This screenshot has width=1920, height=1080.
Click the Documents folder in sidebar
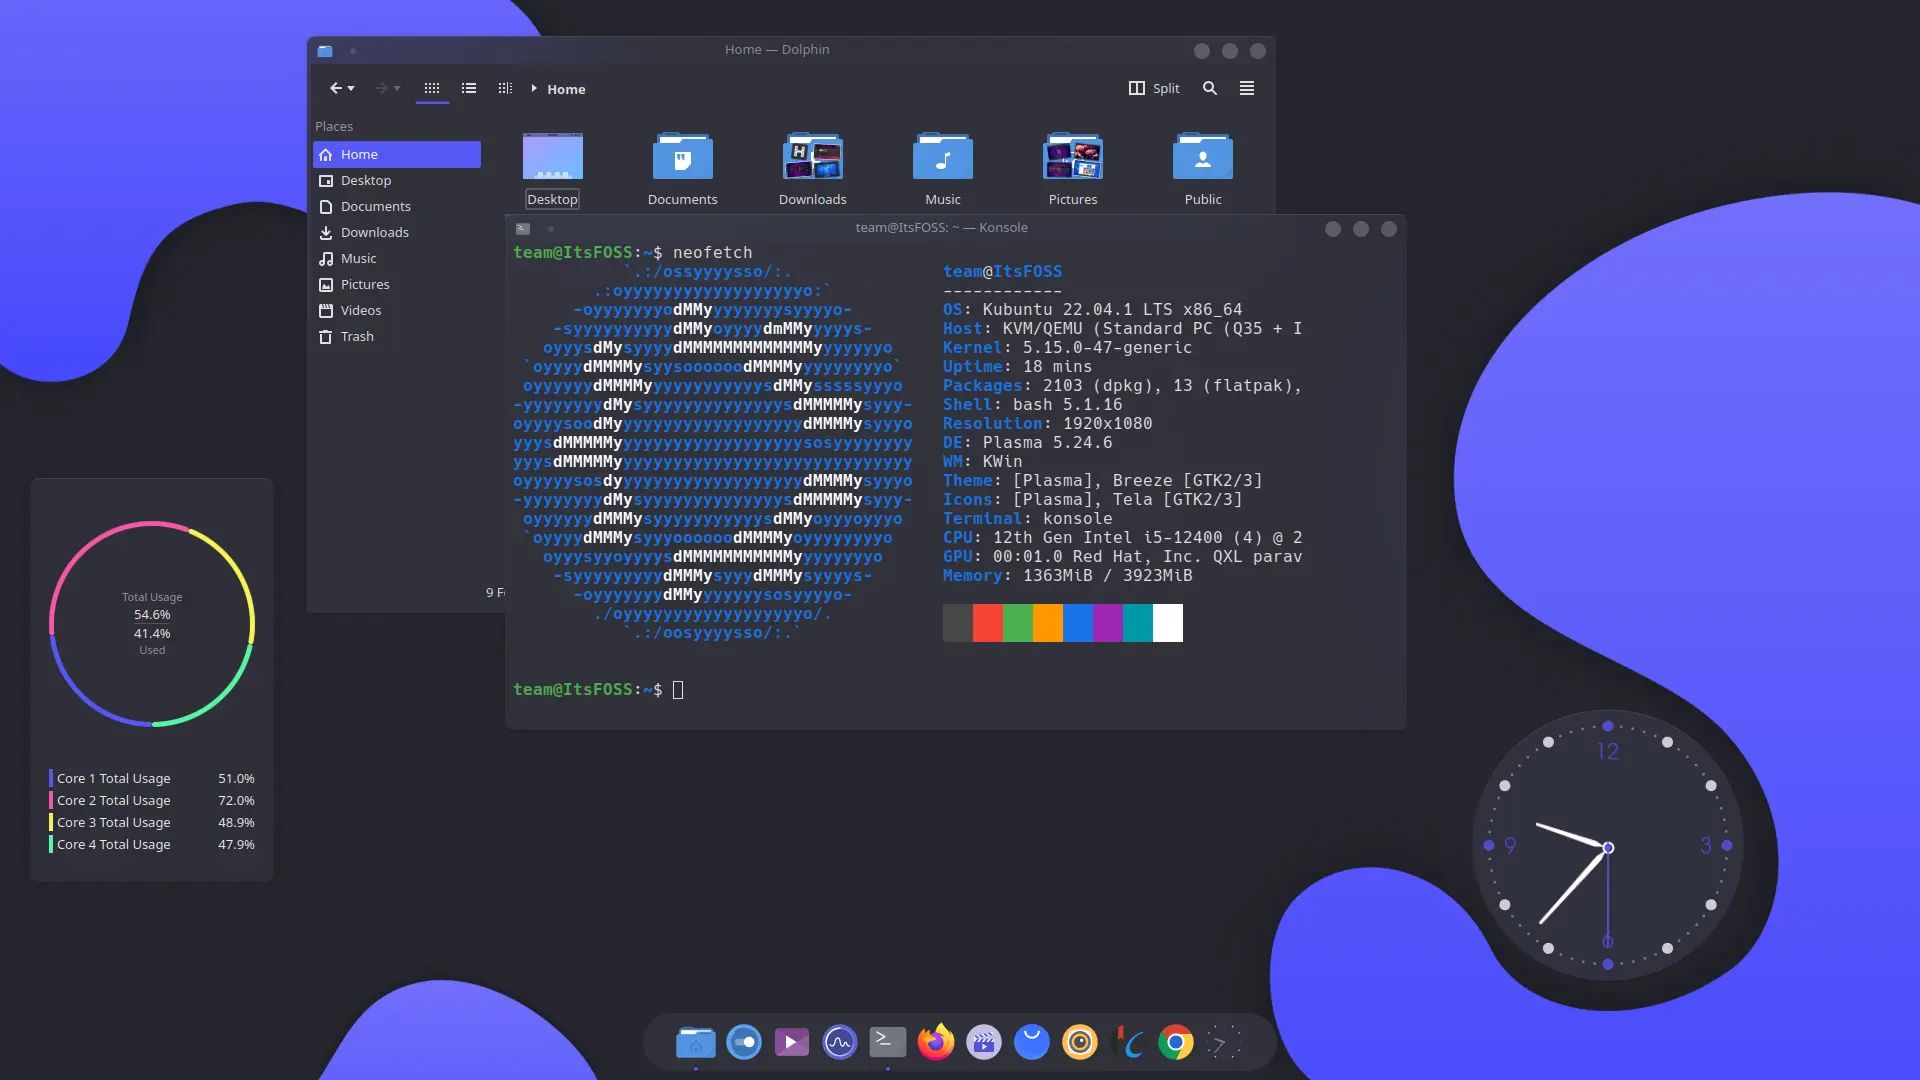(x=376, y=206)
